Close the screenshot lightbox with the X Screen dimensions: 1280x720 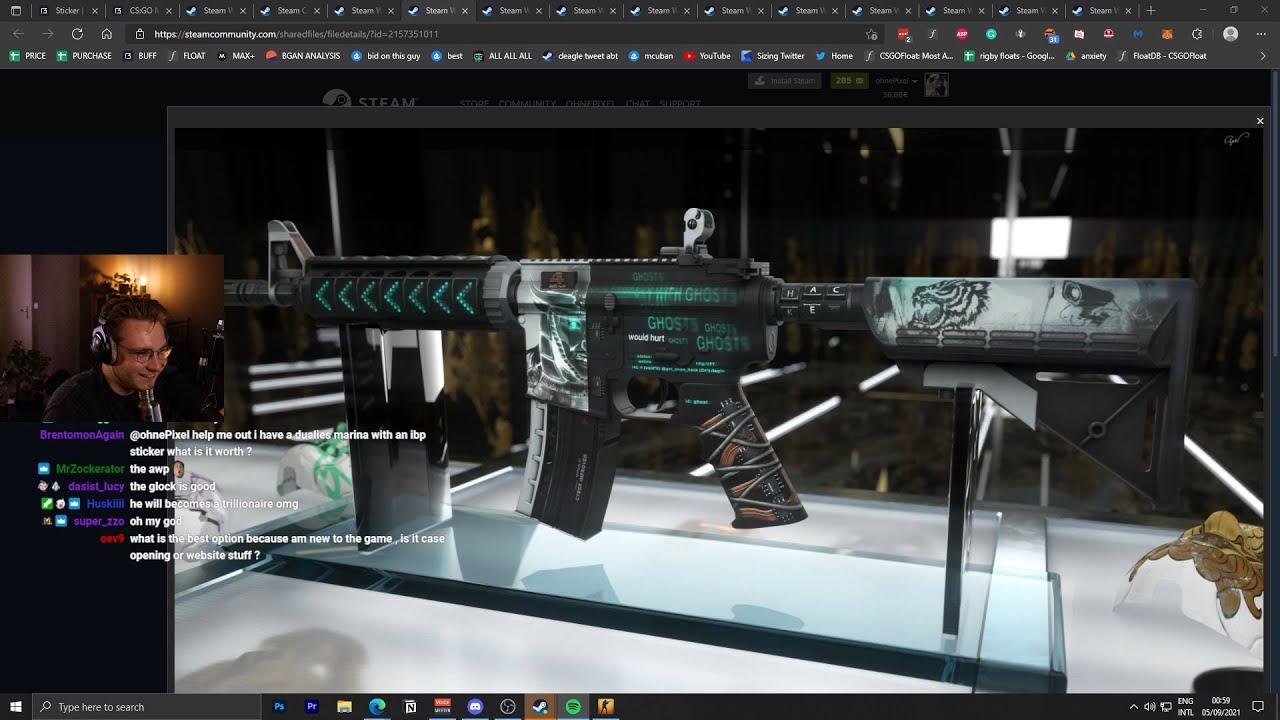tap(1260, 121)
